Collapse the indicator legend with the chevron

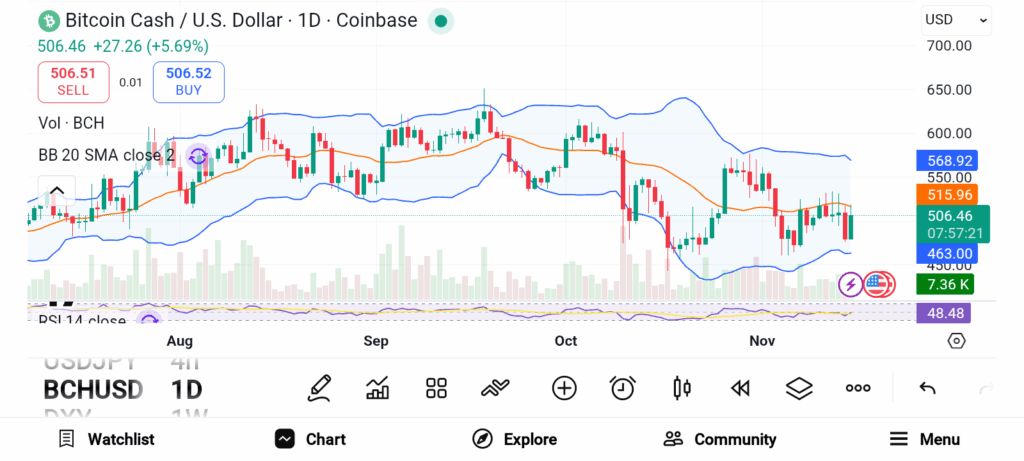57,191
